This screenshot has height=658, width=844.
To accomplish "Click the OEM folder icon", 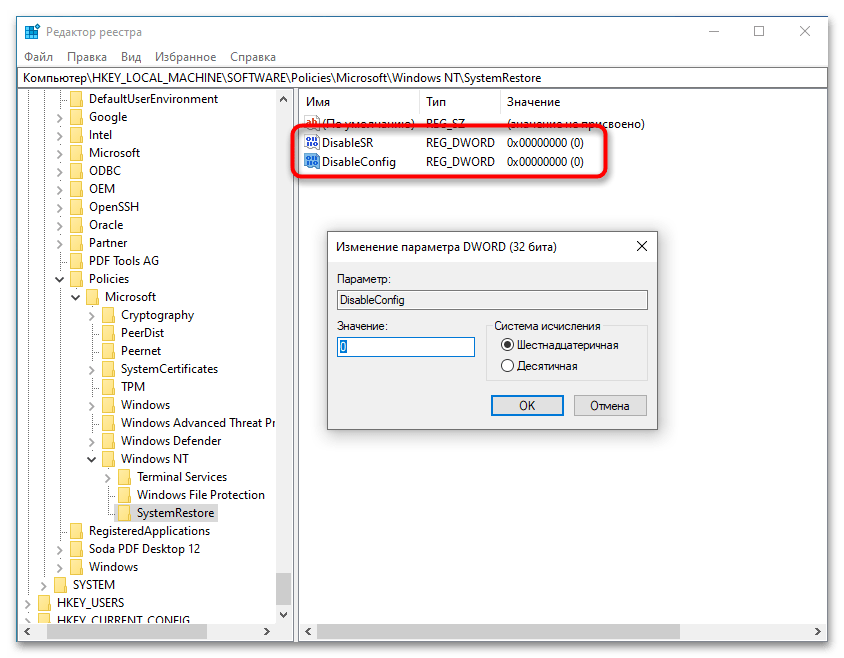I will 77,188.
